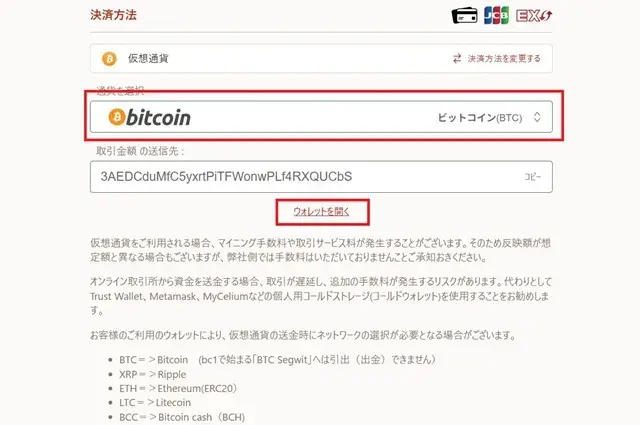
Task: Click the BTC address field 3AEDCduMfC5yxrt…
Action: [321, 176]
